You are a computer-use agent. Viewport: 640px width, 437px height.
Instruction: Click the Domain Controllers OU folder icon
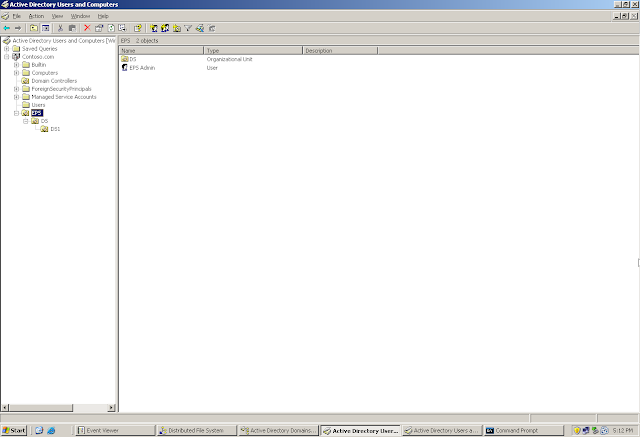pyautogui.click(x=25, y=81)
